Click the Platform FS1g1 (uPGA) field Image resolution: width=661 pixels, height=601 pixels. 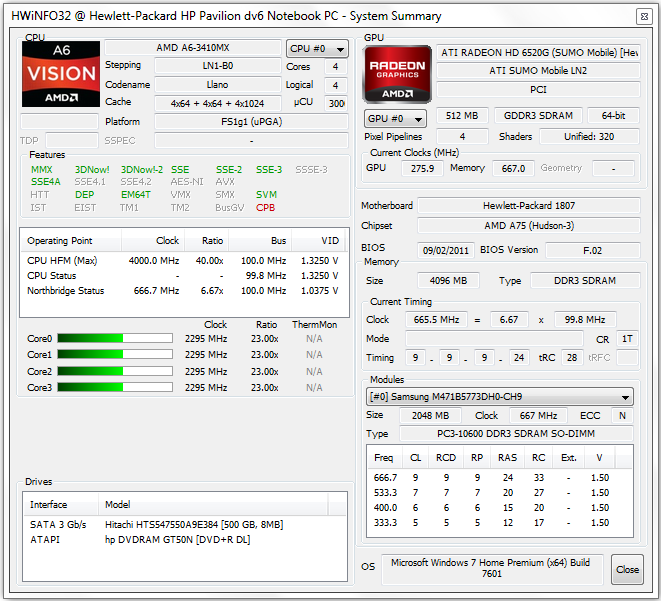(251, 122)
